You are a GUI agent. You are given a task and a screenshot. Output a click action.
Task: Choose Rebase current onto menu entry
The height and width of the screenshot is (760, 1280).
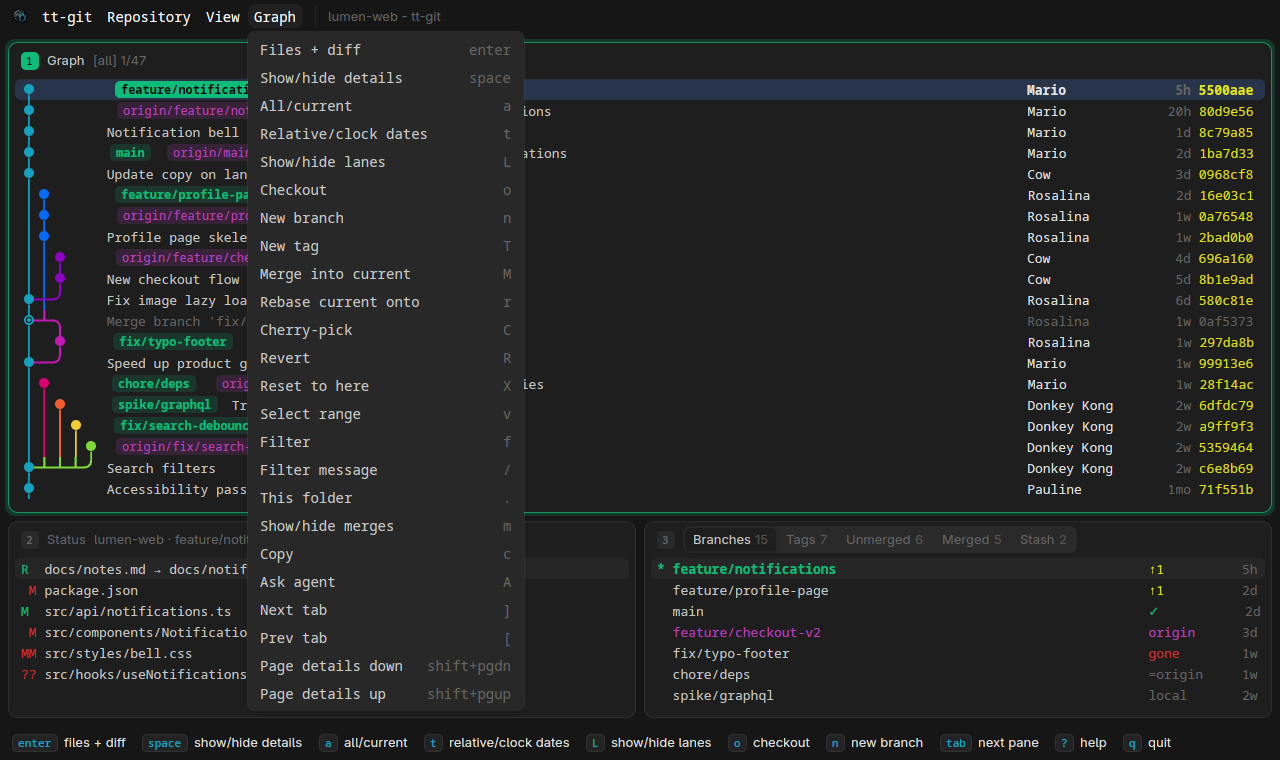point(386,302)
